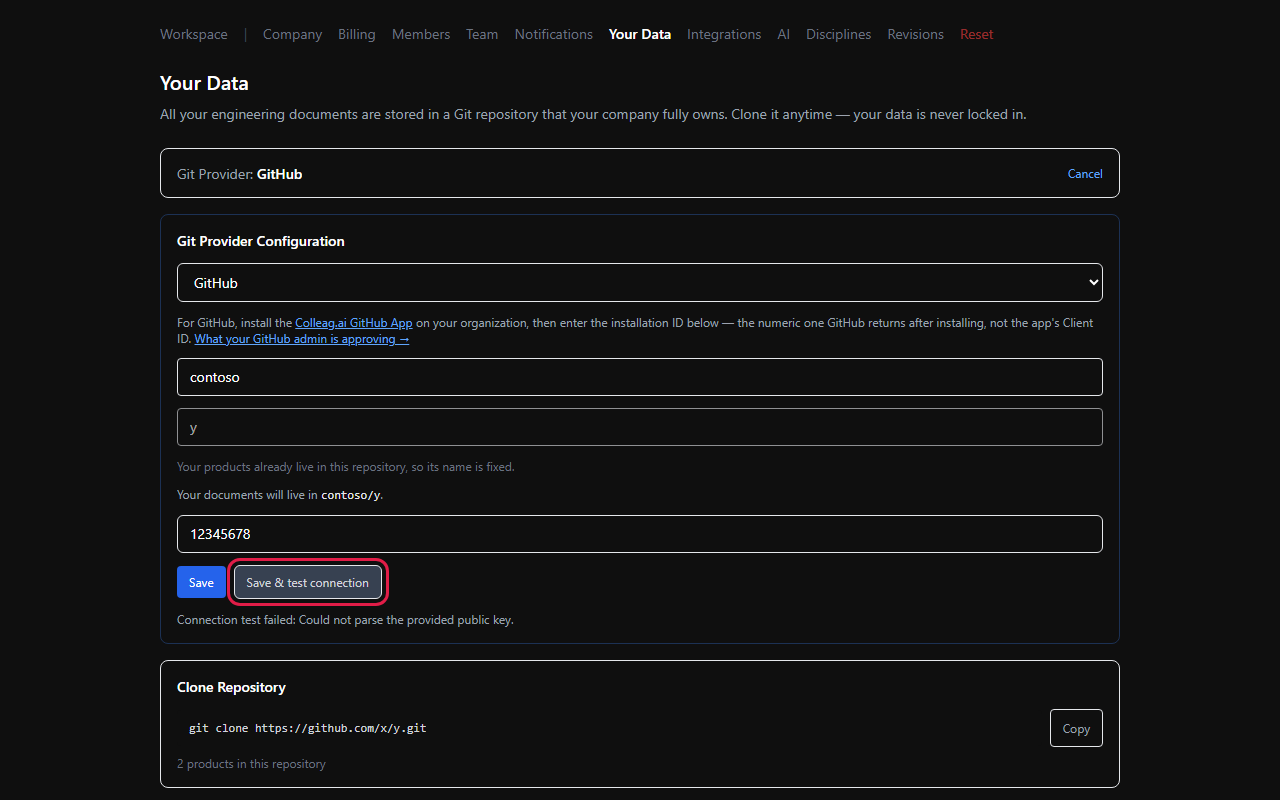Click the git clone https://github.com/x/y.git text
Image resolution: width=1280 pixels, height=800 pixels.
[x=308, y=728]
